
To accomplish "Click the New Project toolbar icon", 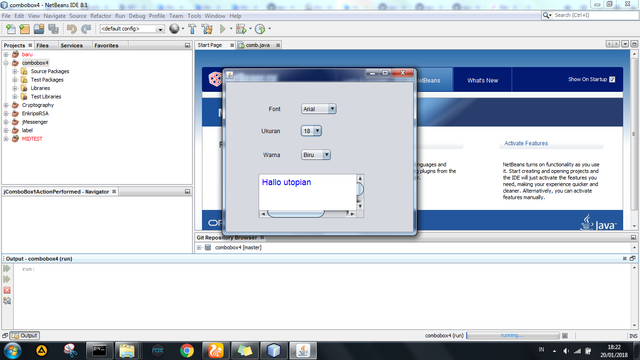I will [24, 29].
